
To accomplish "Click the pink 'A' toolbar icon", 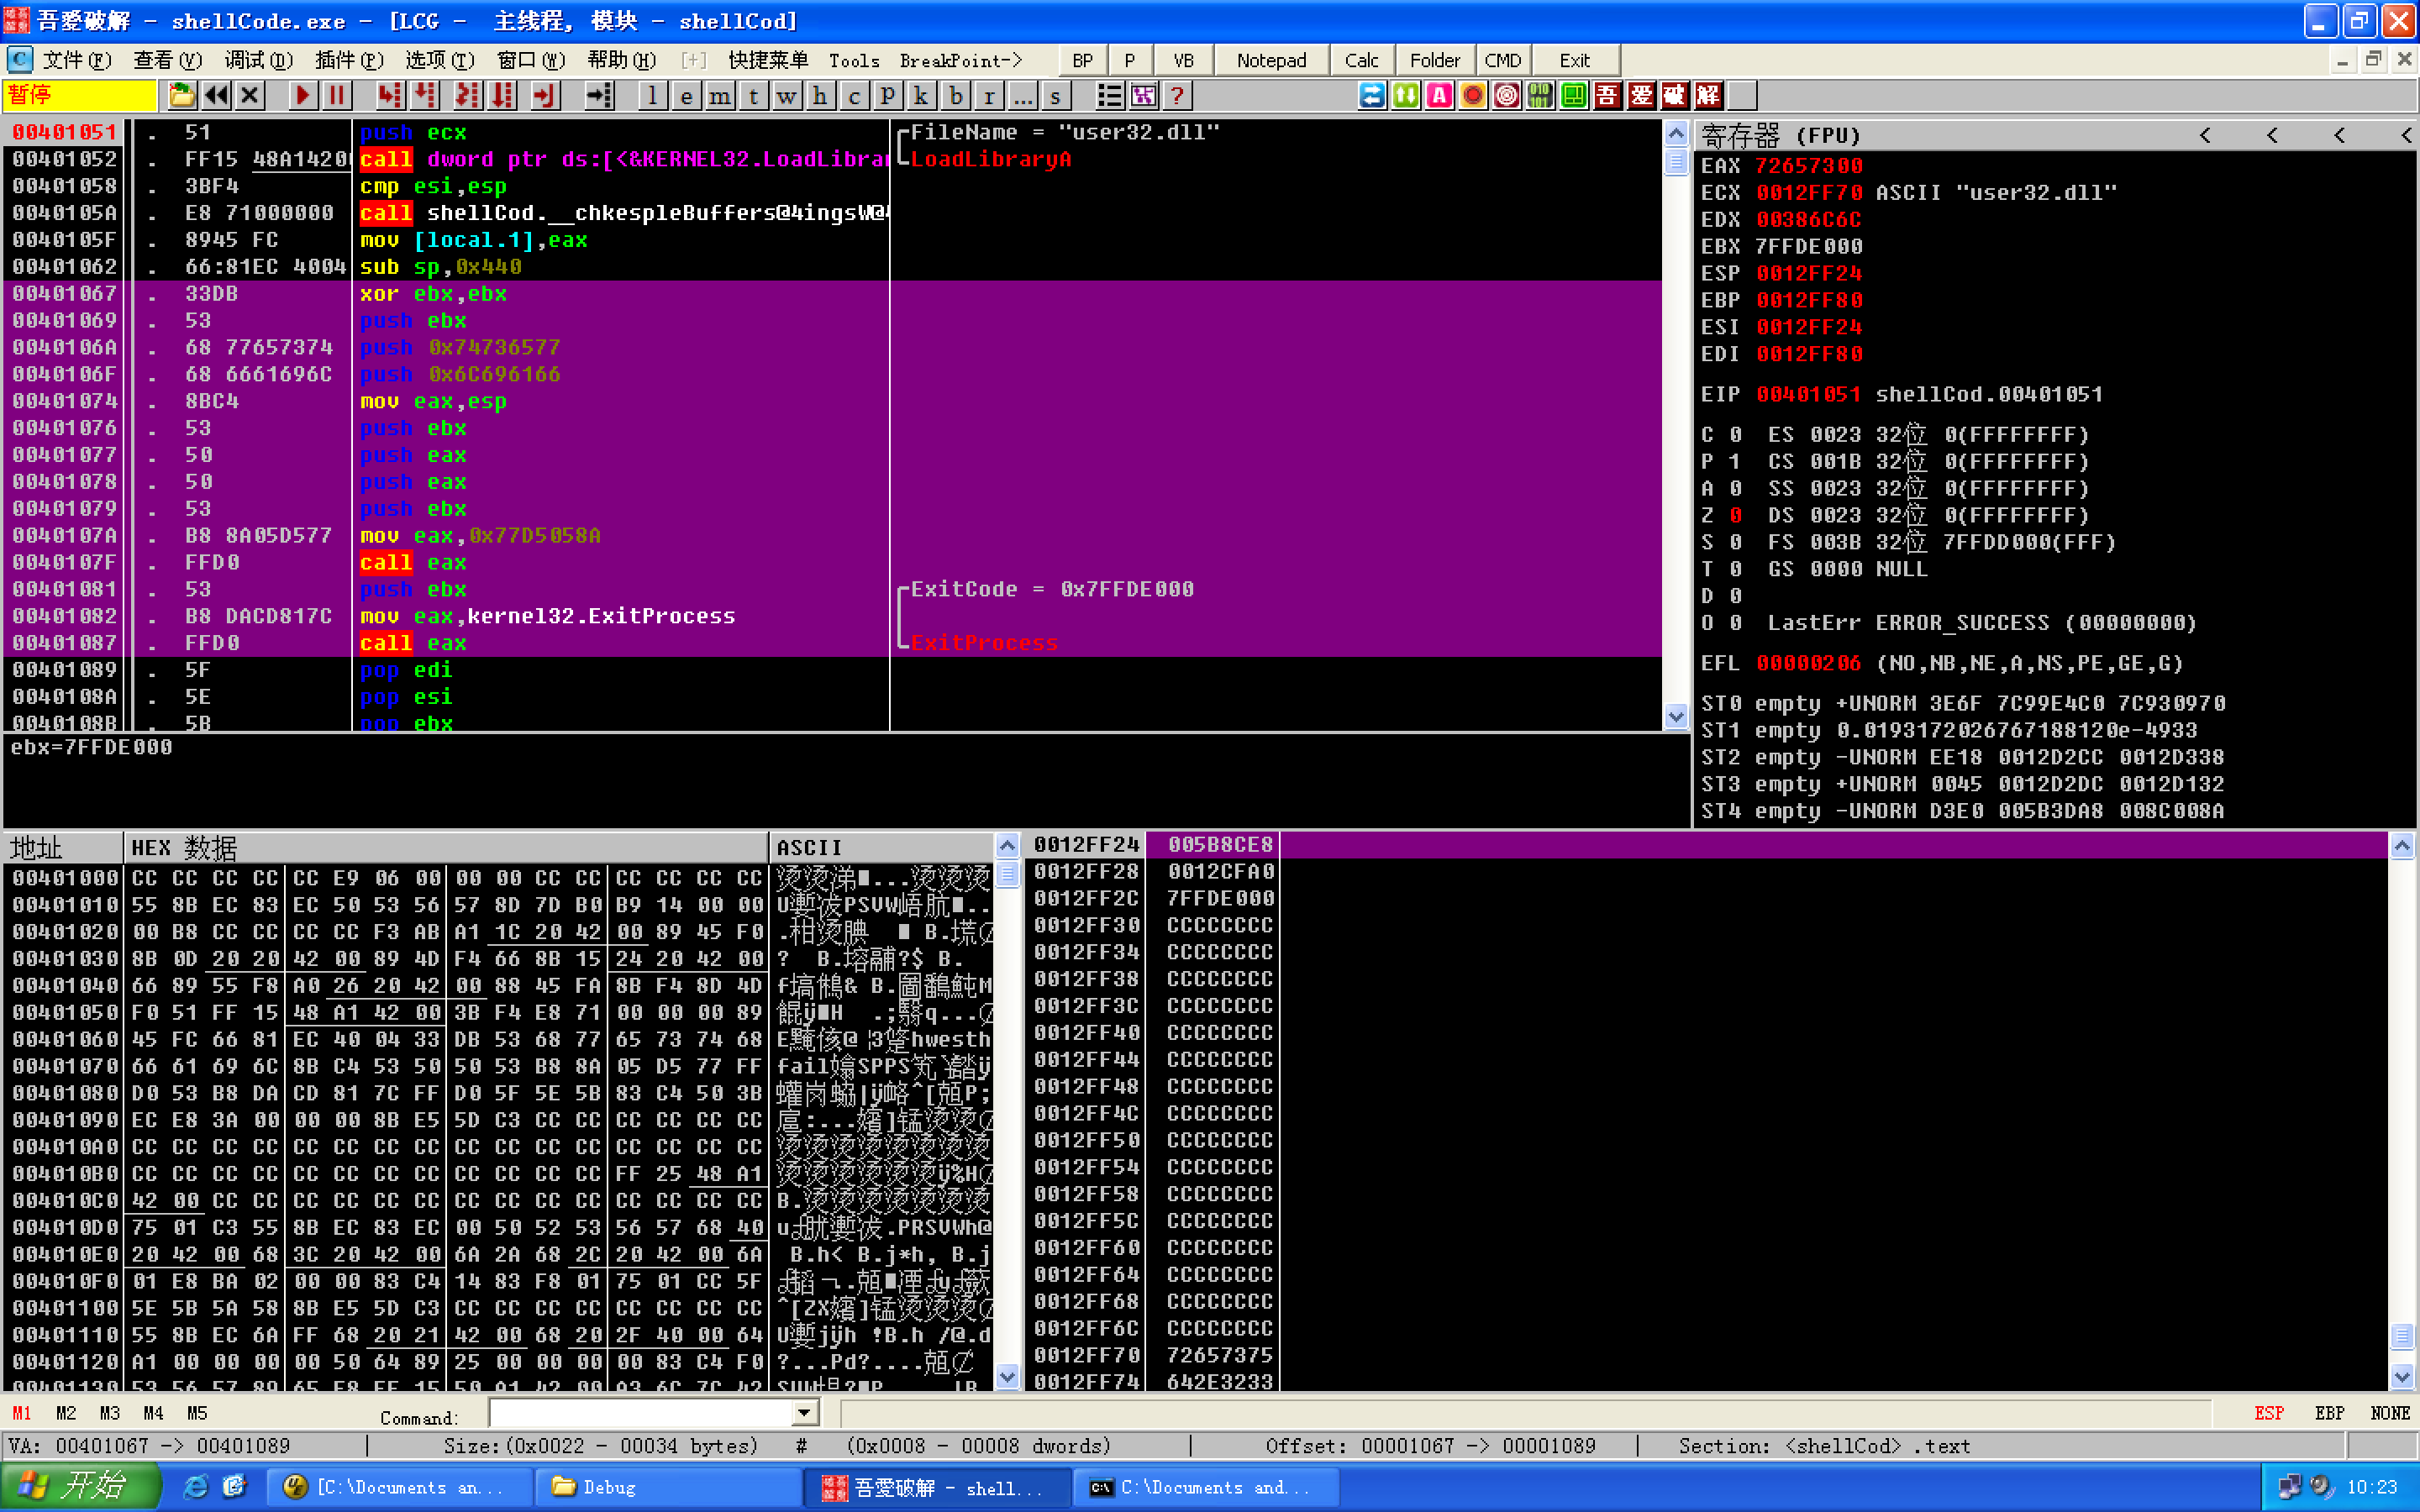I will pyautogui.click(x=1439, y=96).
